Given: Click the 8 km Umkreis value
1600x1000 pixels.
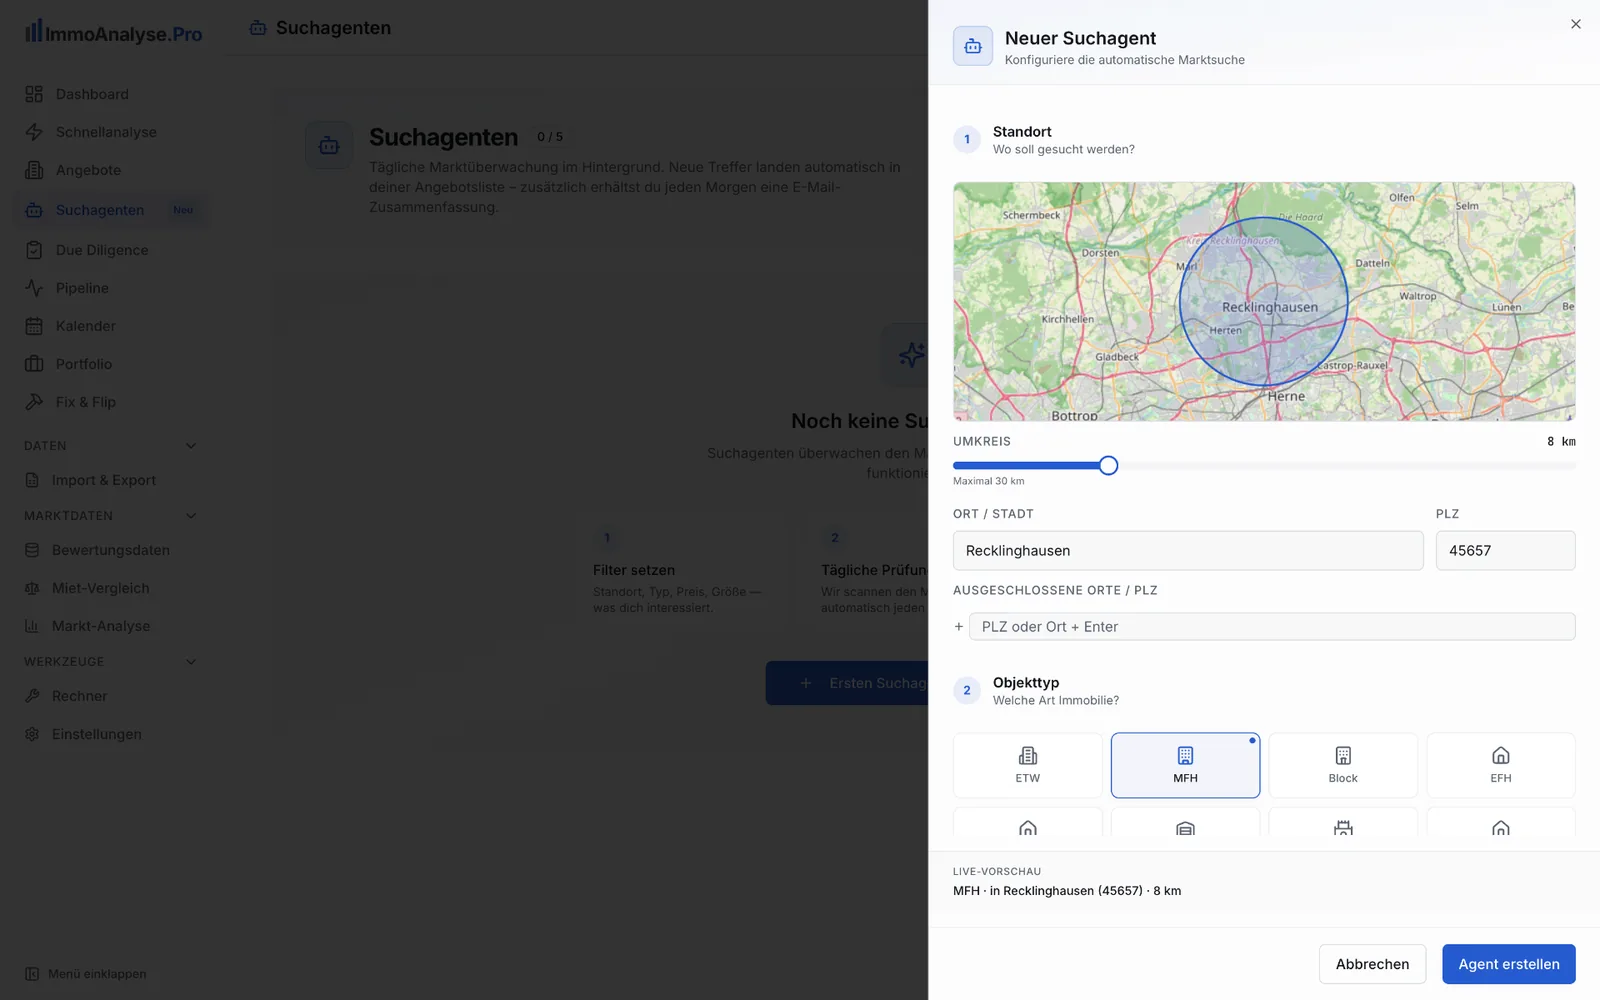Looking at the screenshot, I should click(1561, 441).
